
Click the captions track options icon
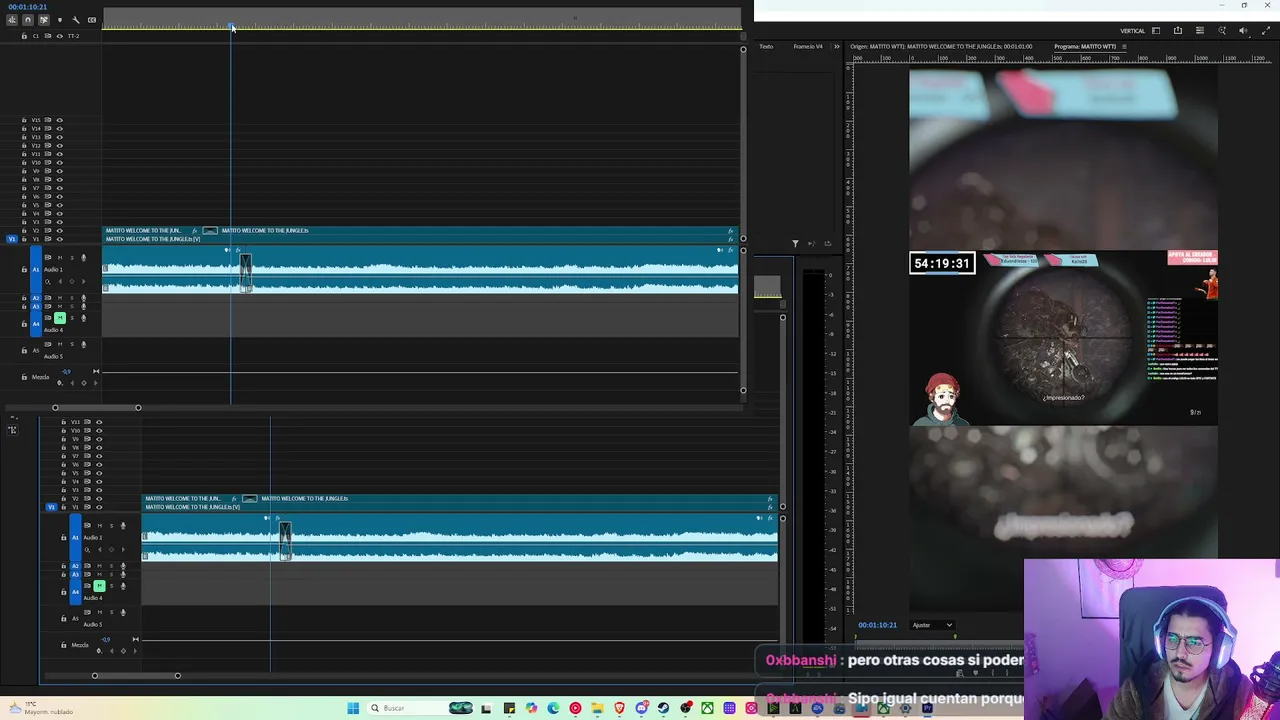coord(92,20)
